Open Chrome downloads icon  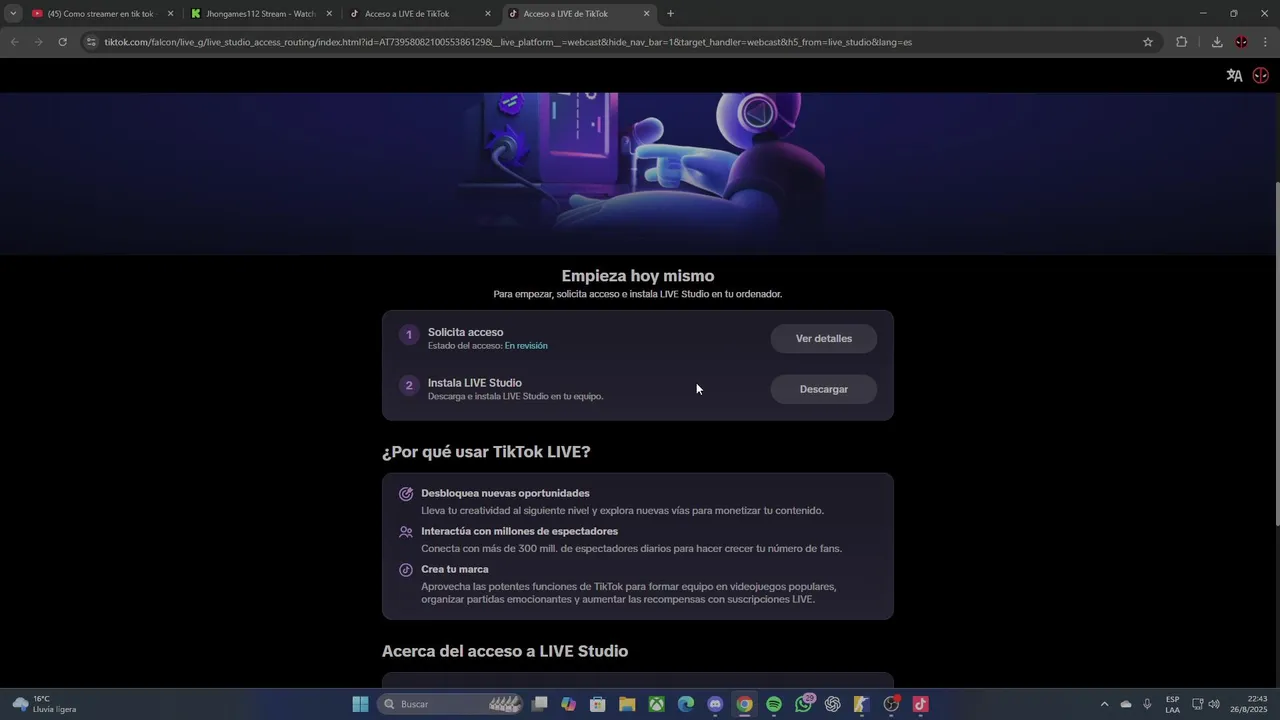1217,42
